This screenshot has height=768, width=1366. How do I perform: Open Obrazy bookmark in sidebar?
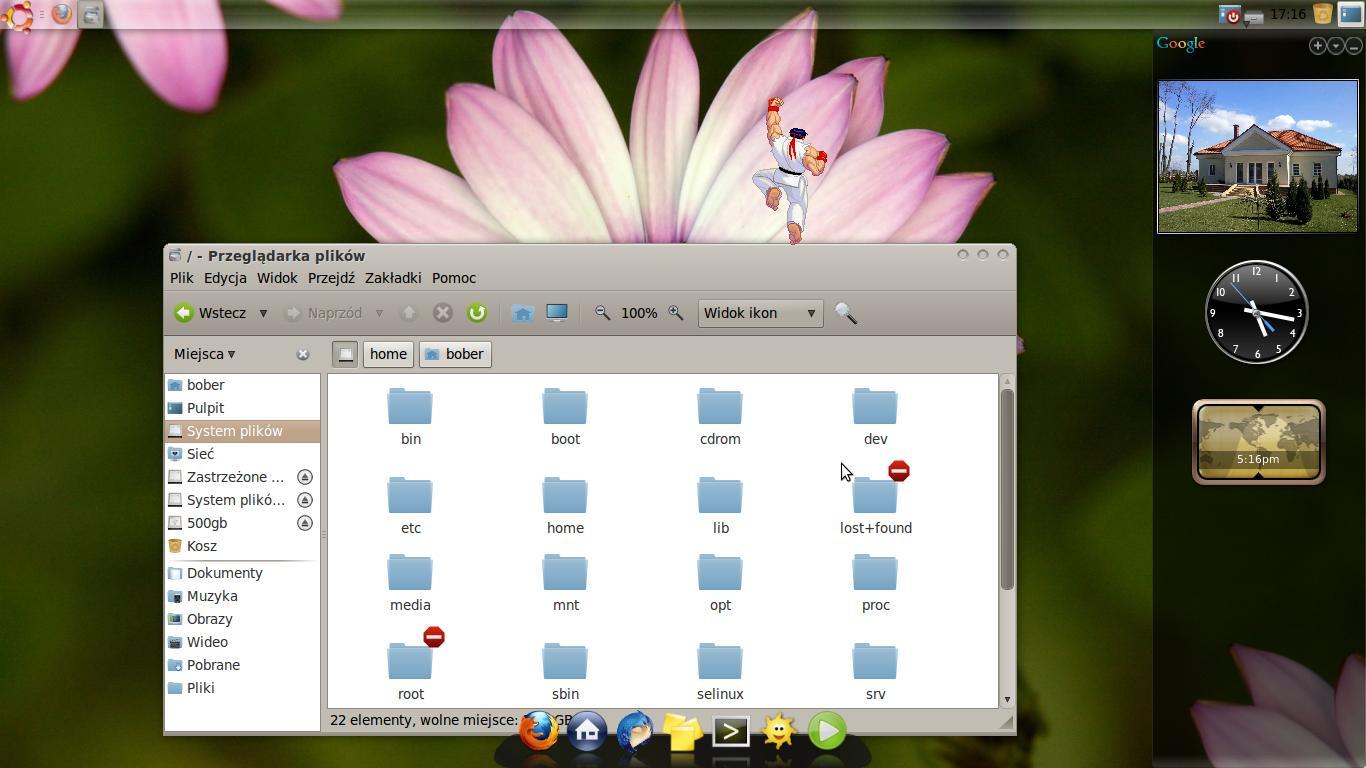point(242,619)
